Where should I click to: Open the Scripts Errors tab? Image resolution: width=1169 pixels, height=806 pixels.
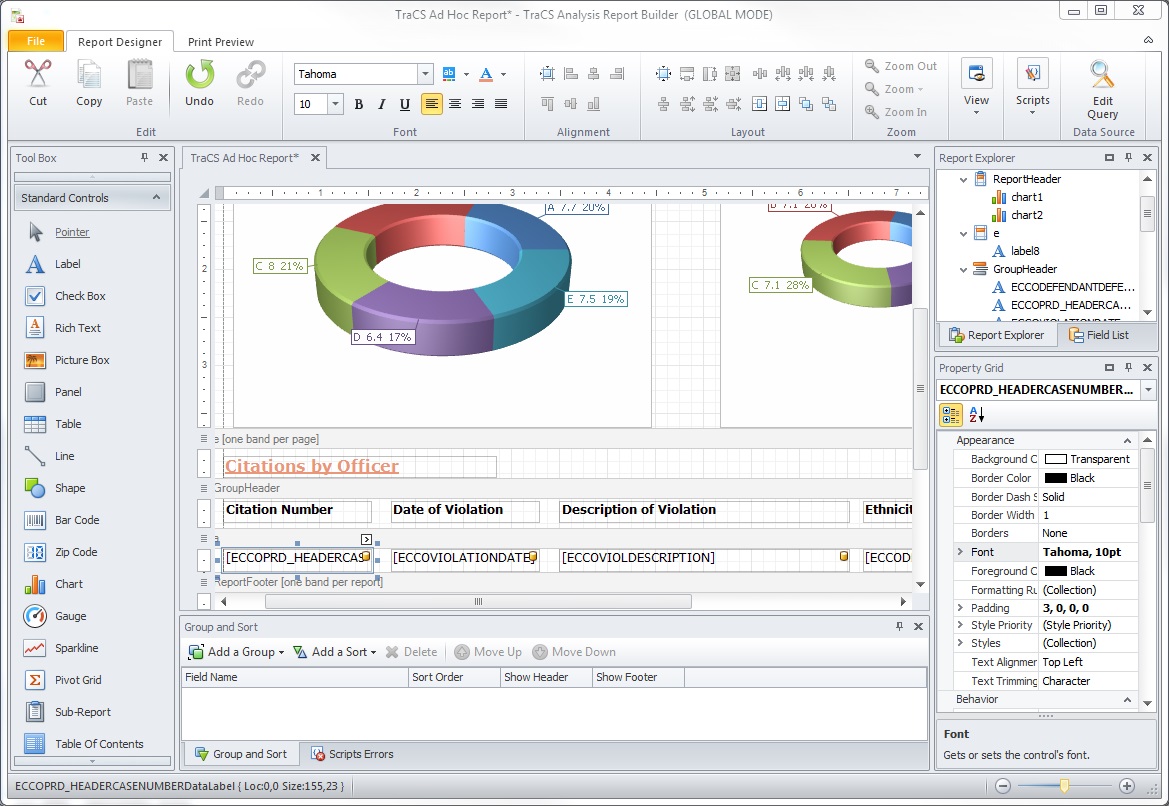pos(352,754)
